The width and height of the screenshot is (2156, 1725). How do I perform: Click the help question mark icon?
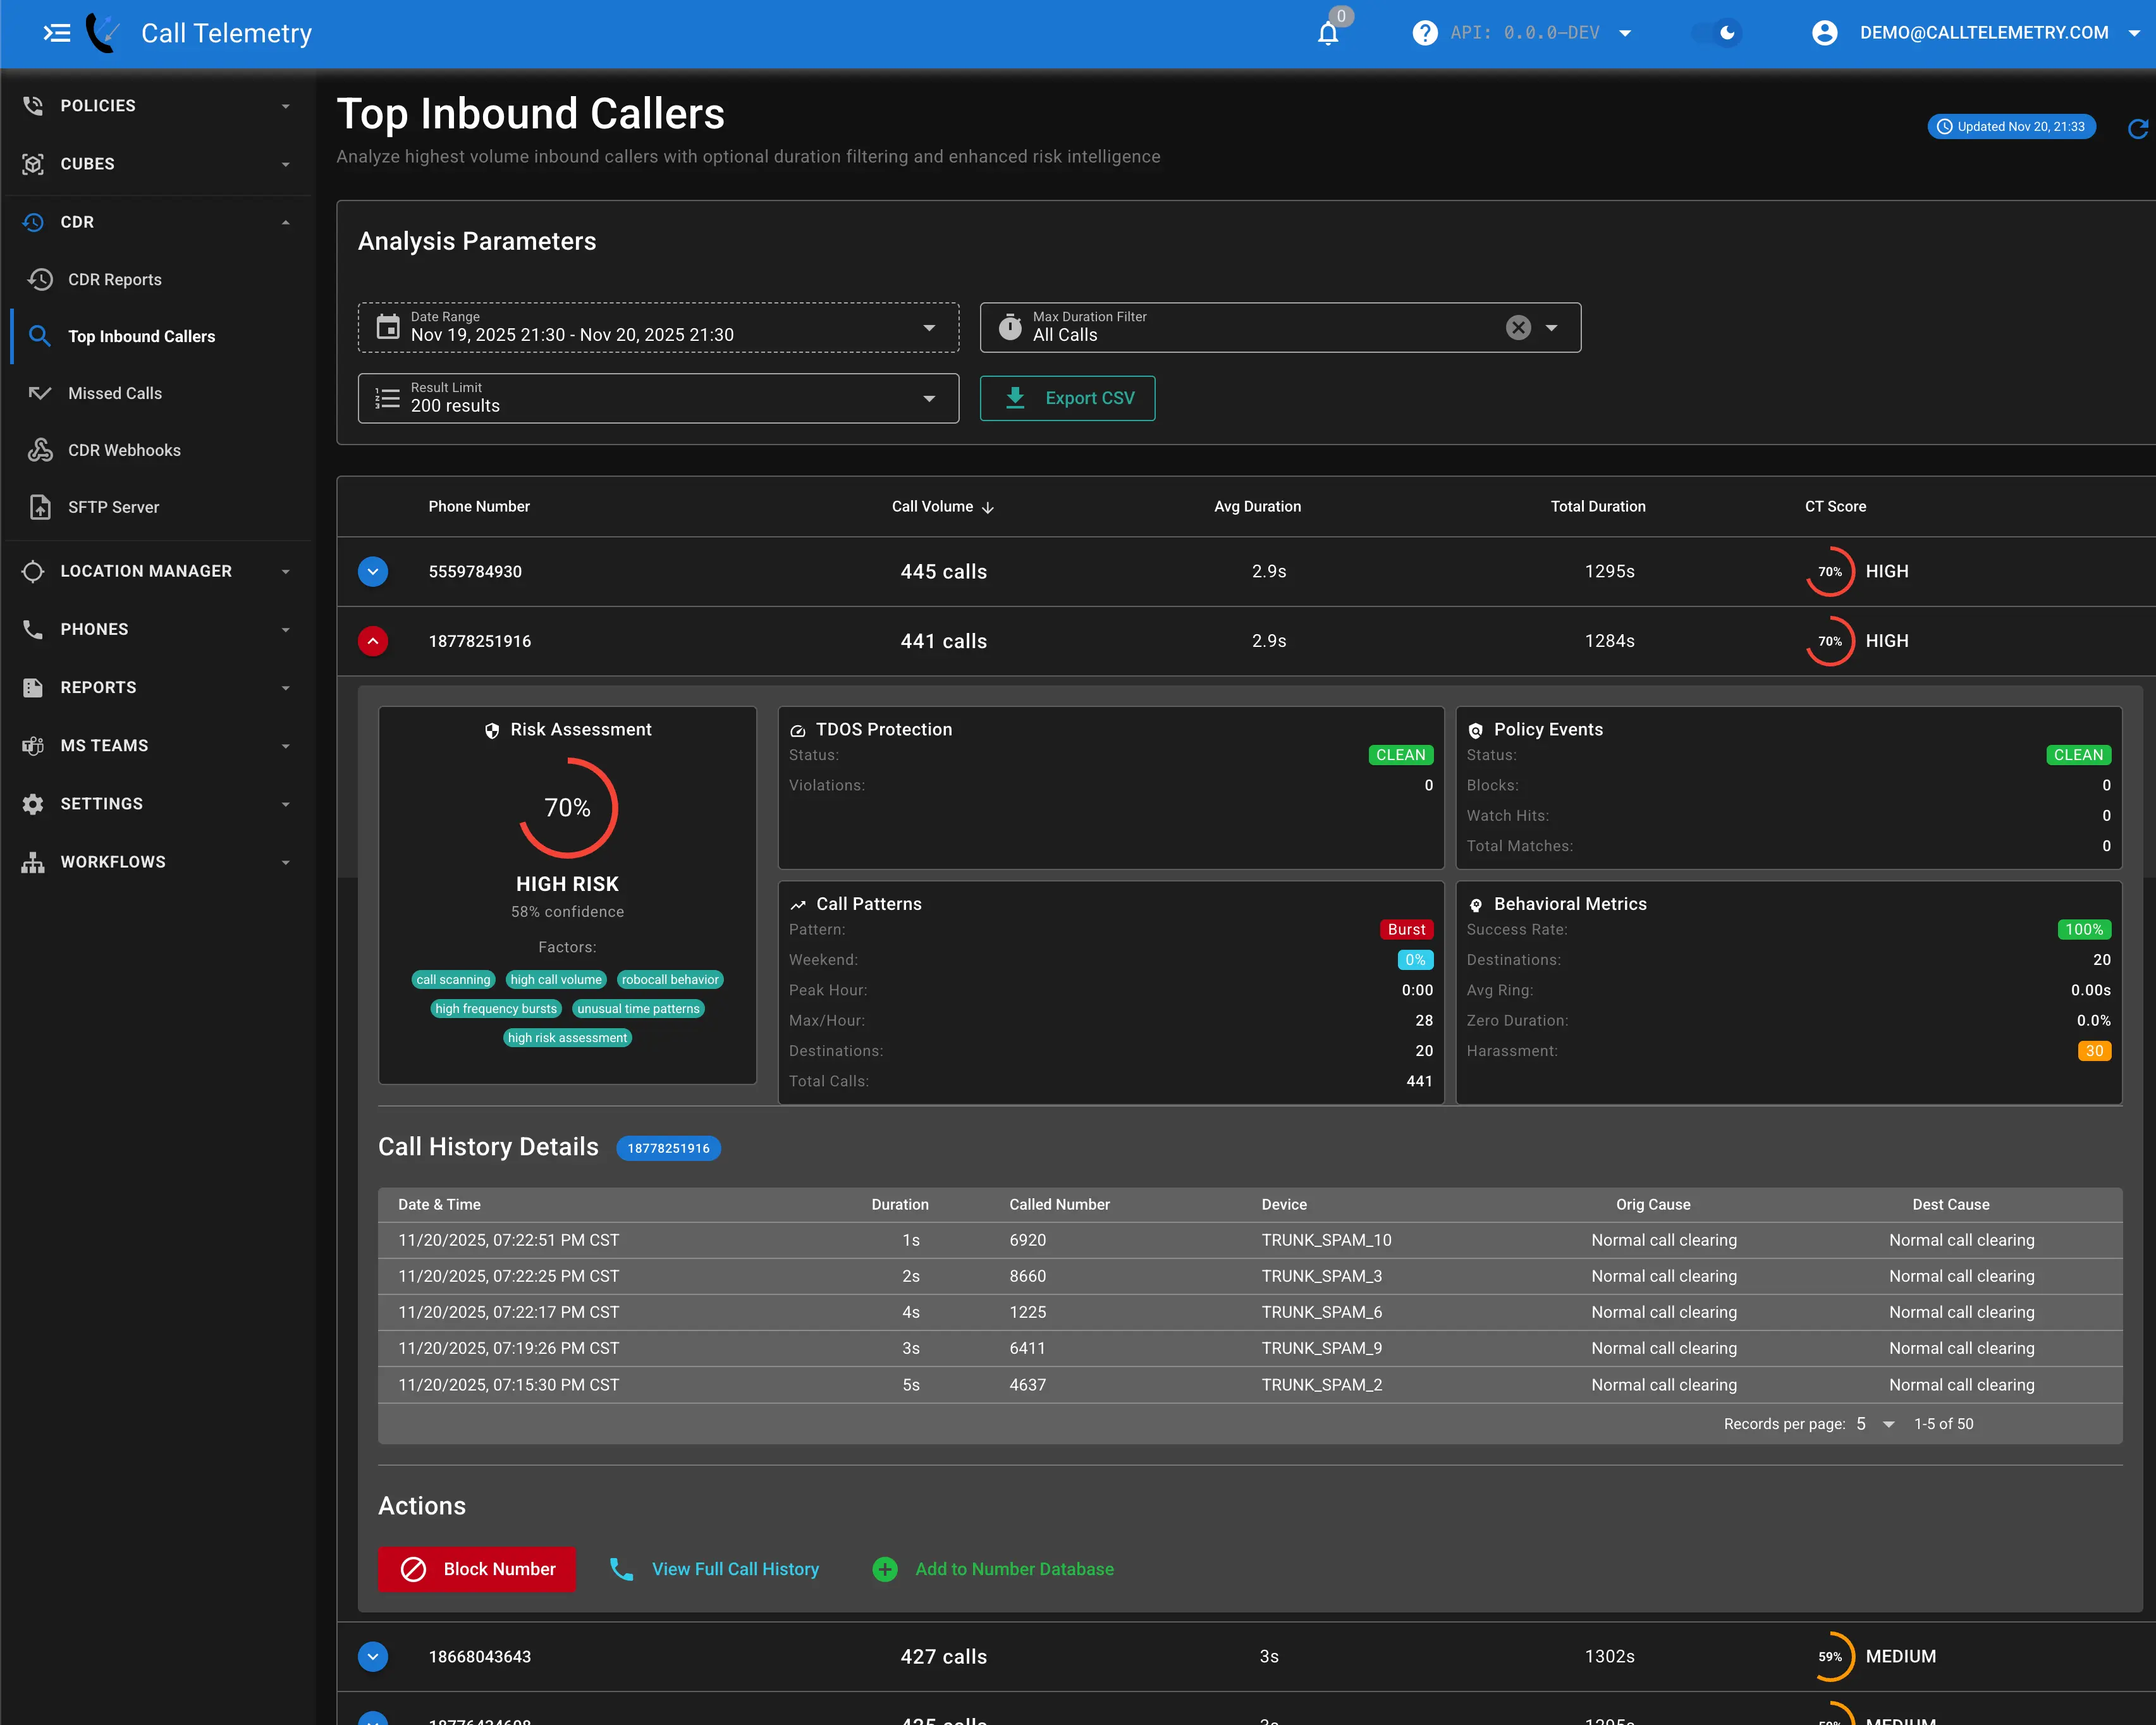click(1424, 33)
